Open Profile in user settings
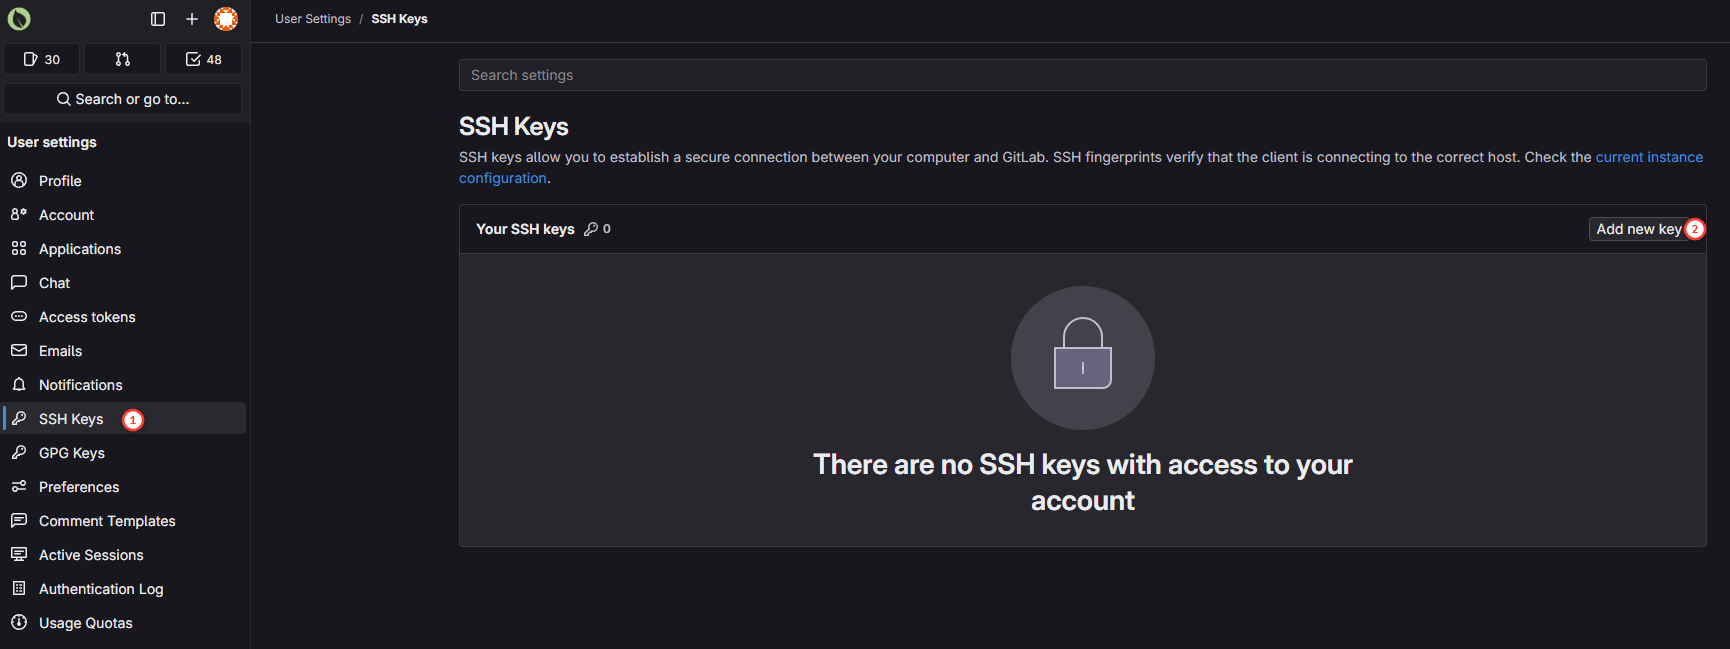This screenshot has width=1730, height=649. tap(60, 181)
